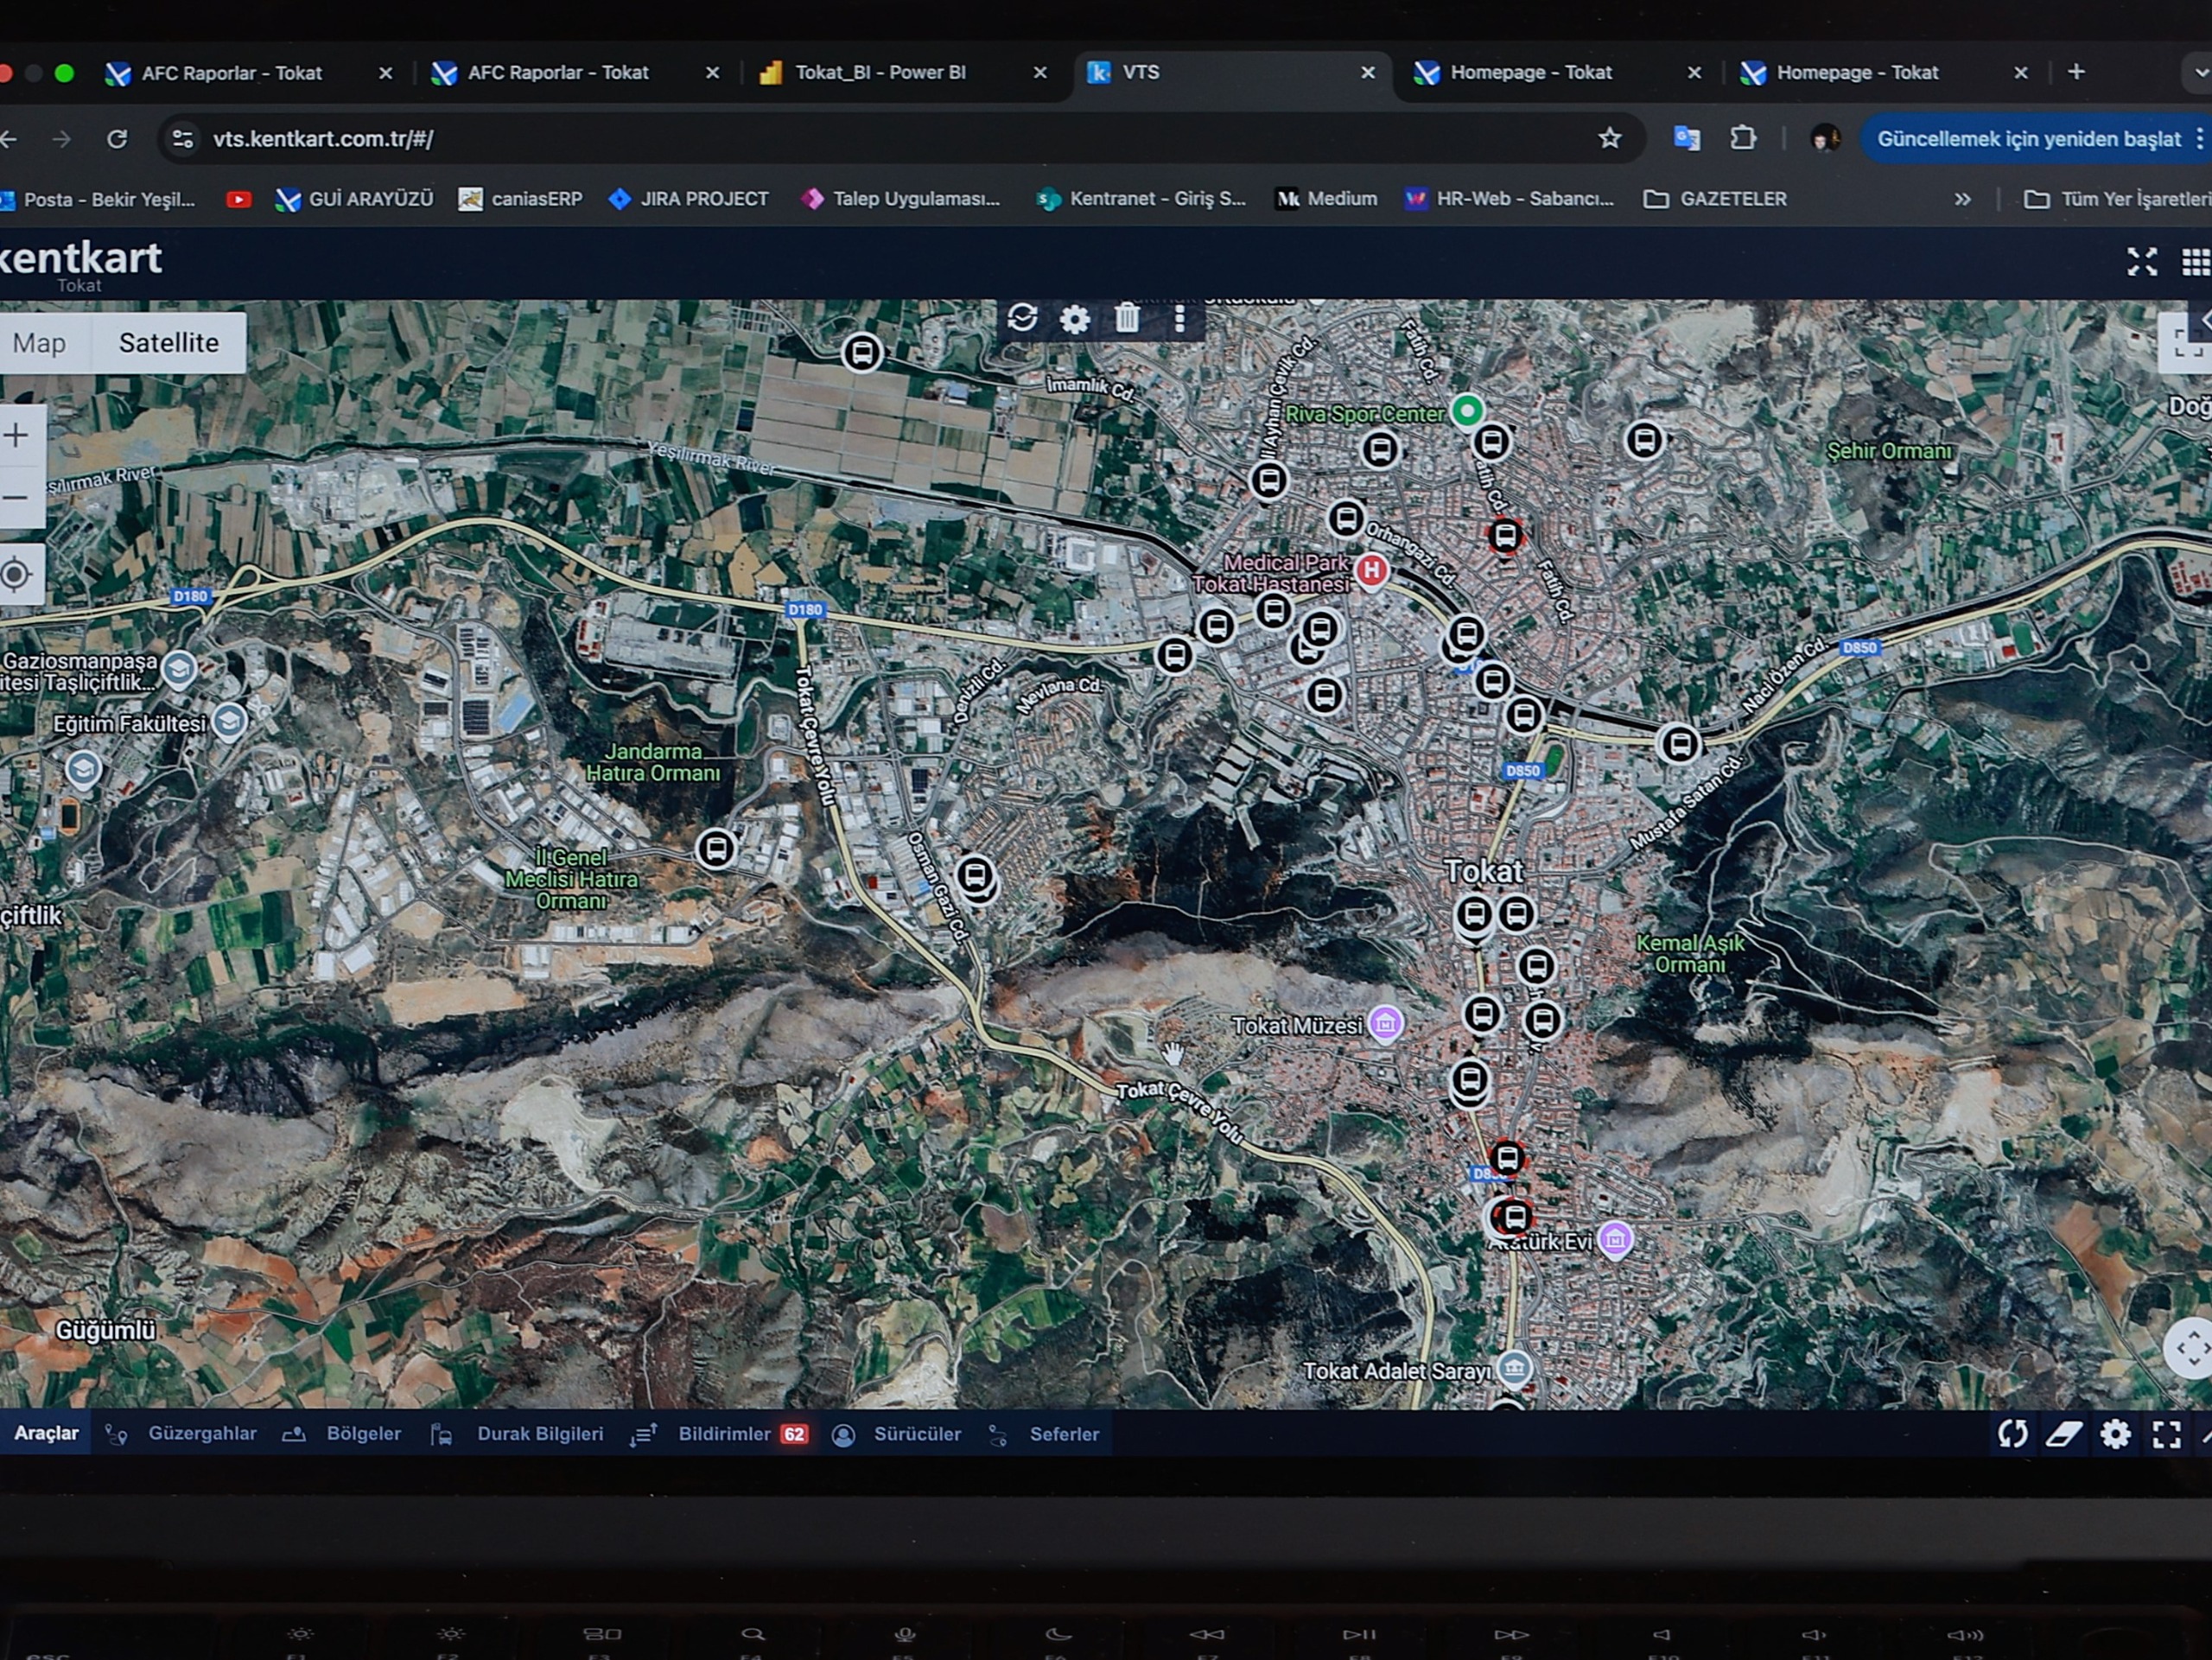Click the map refresh icon in top toolbar
This screenshot has height=1660, width=2212.
click(1022, 318)
